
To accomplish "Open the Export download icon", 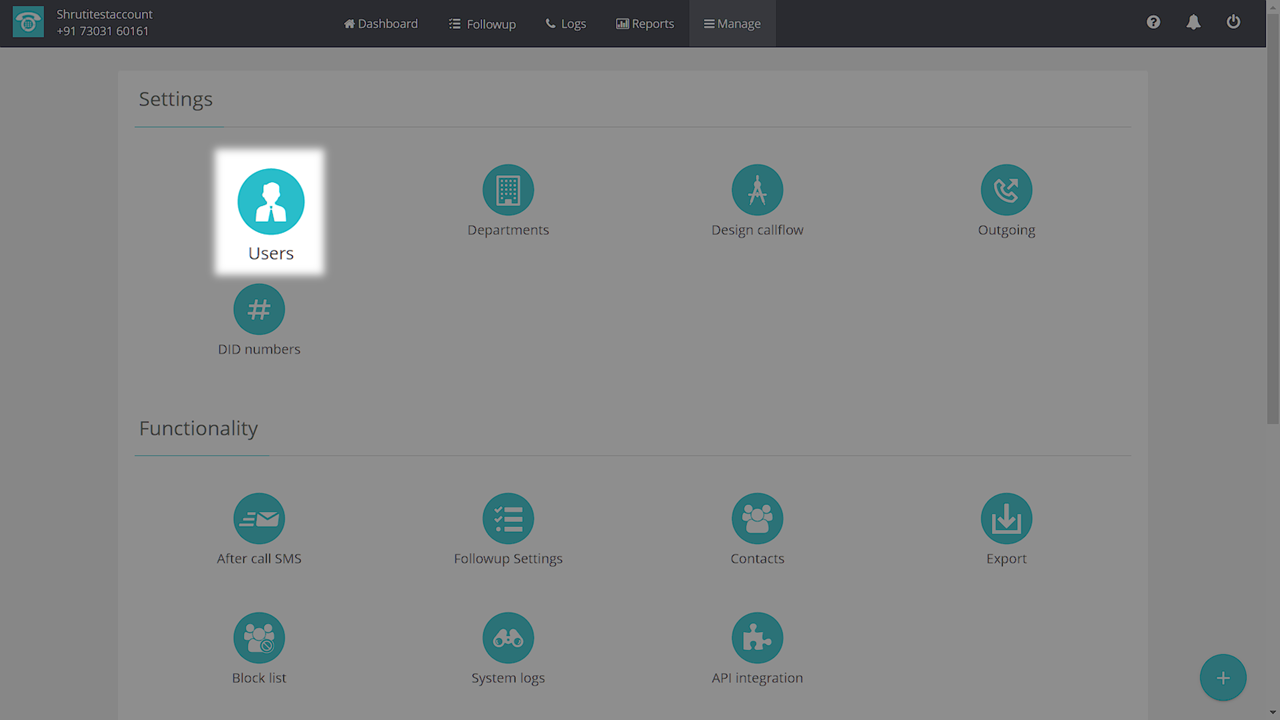I will 1006,519.
